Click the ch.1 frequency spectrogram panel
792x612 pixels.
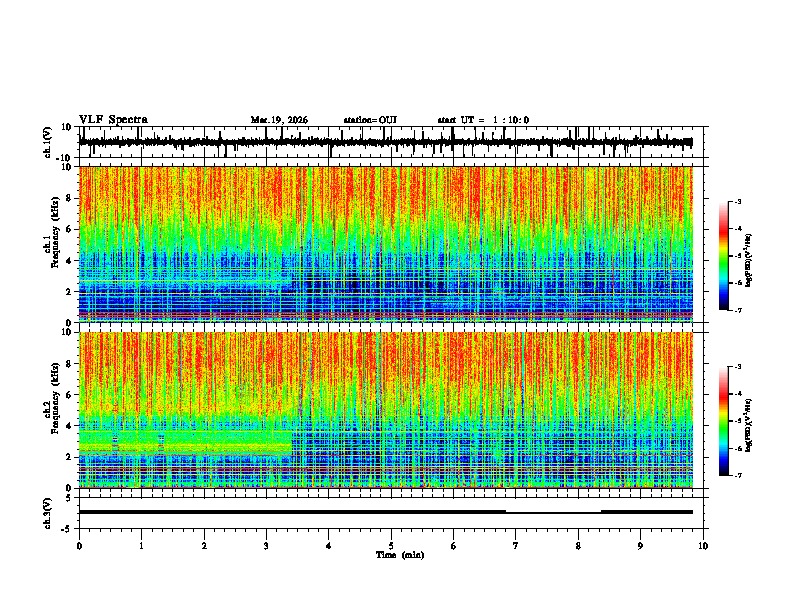coord(386,244)
